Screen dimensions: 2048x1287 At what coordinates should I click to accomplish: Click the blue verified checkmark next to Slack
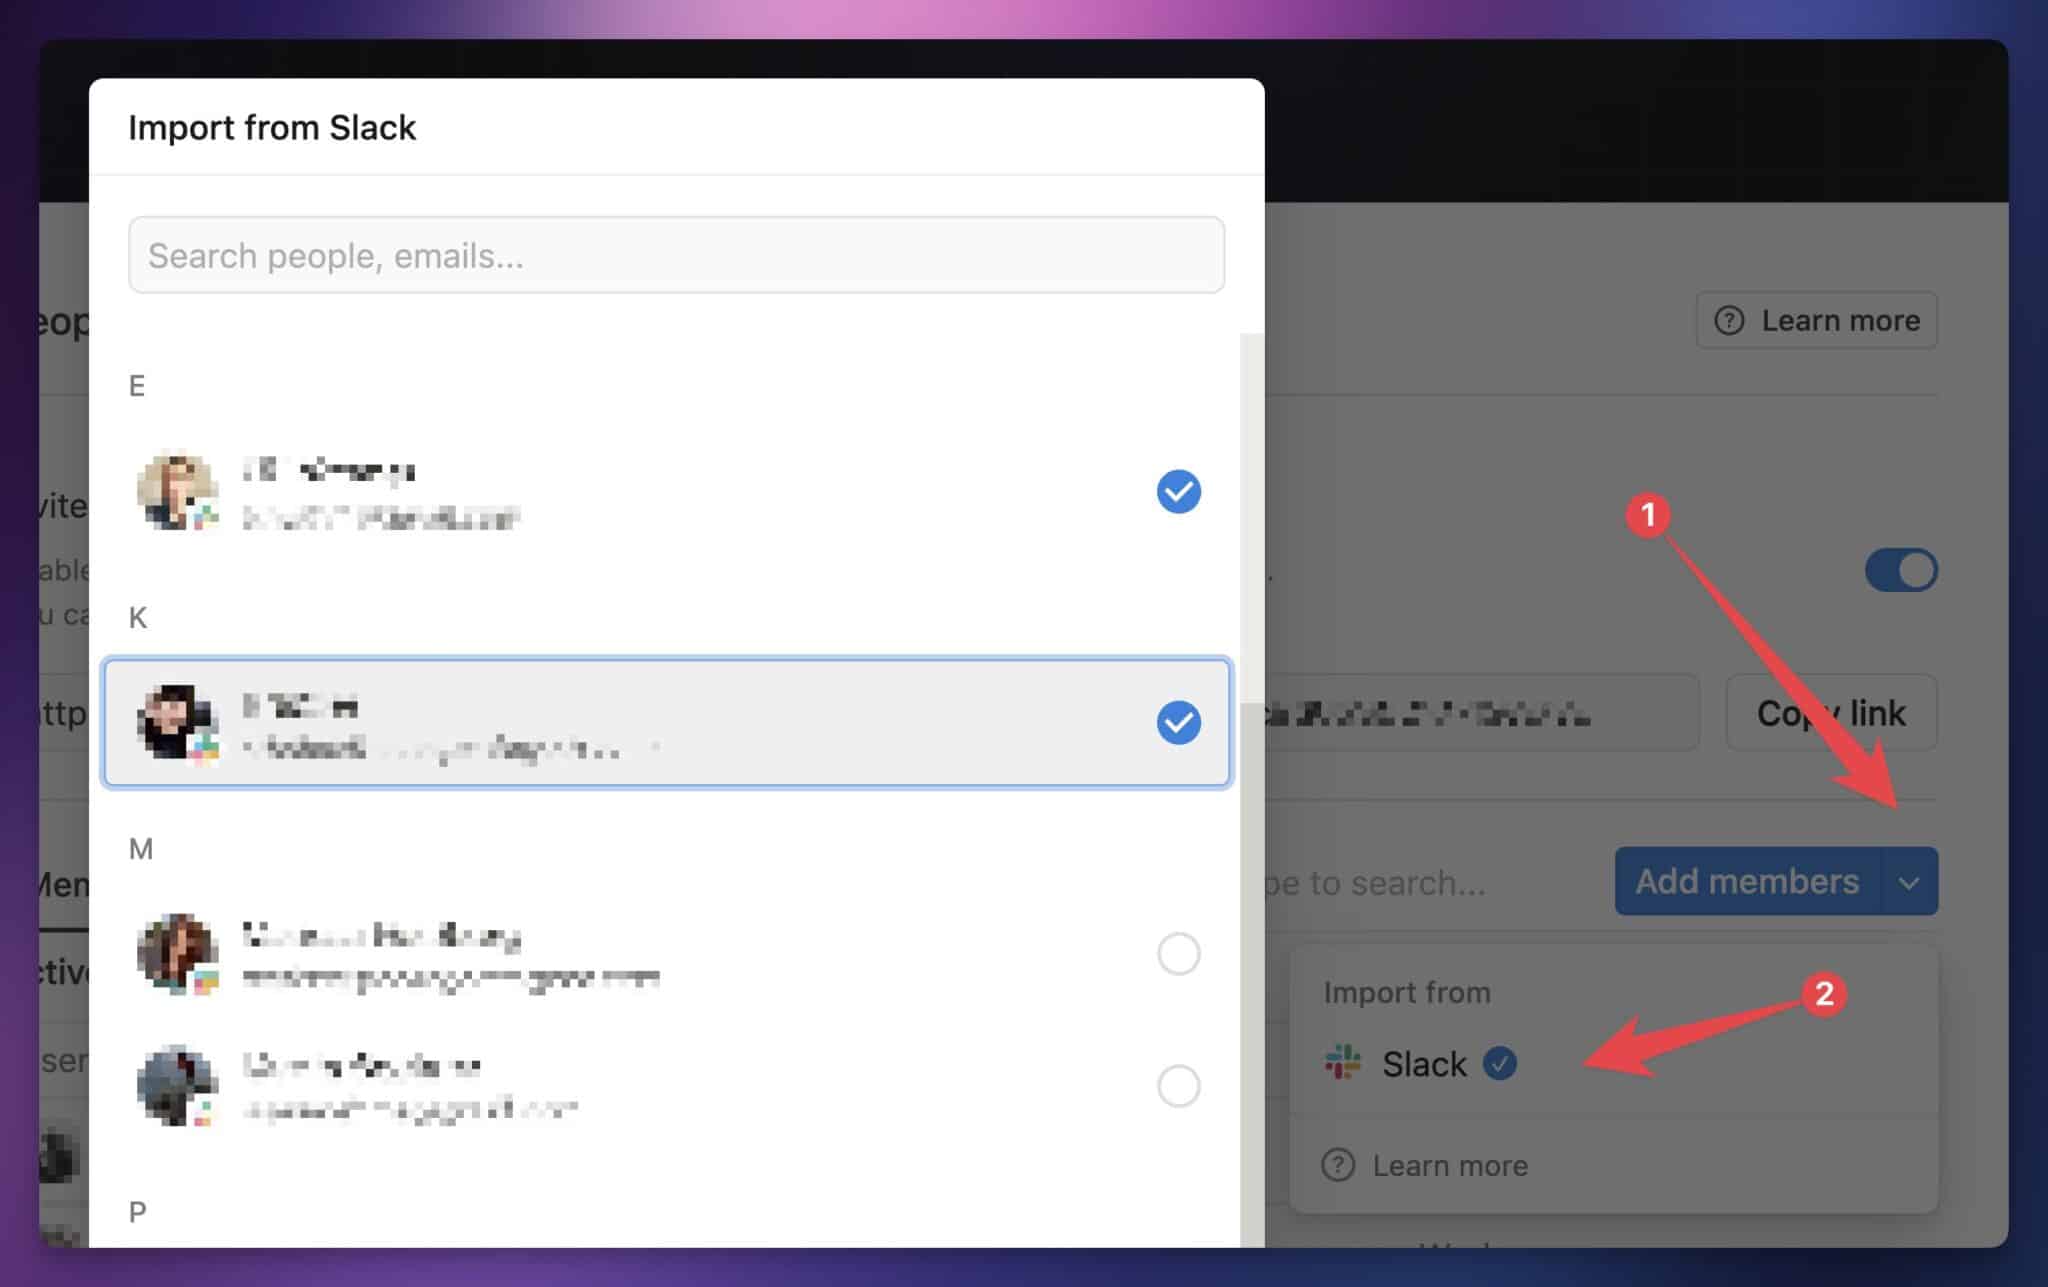coord(1500,1063)
